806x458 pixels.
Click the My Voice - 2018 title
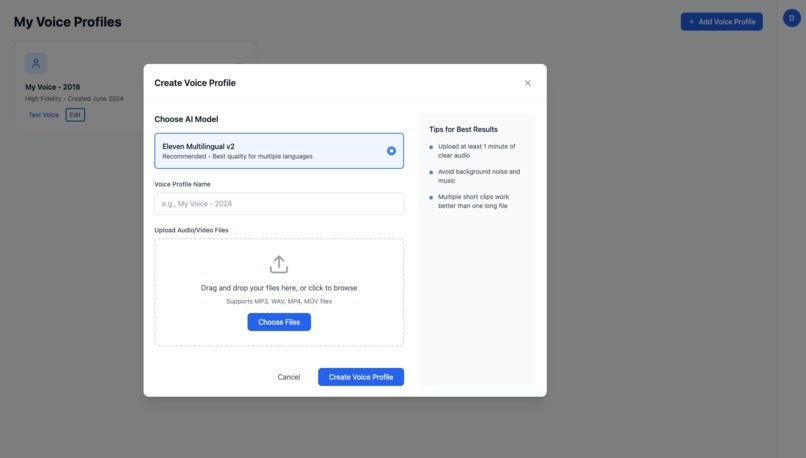coord(52,87)
